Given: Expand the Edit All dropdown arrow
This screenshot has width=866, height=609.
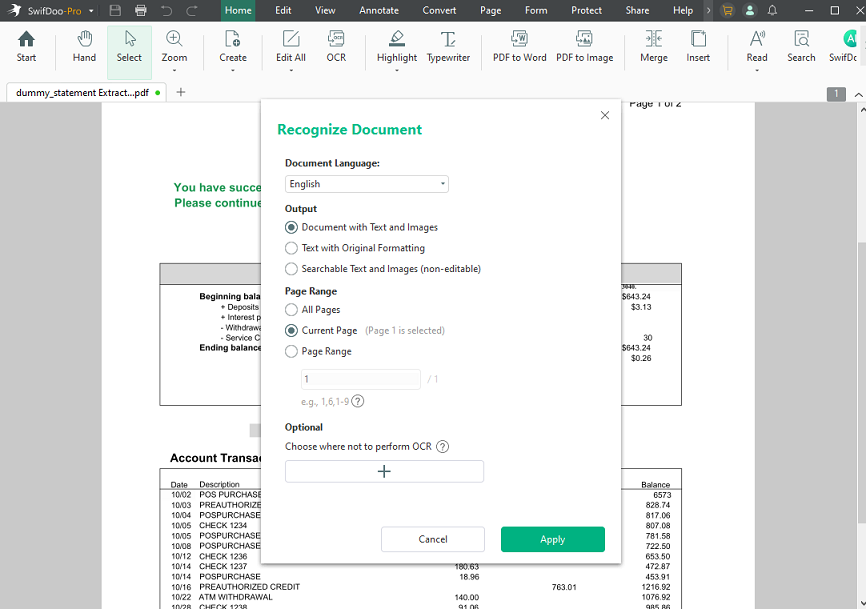Looking at the screenshot, I should point(291,71).
